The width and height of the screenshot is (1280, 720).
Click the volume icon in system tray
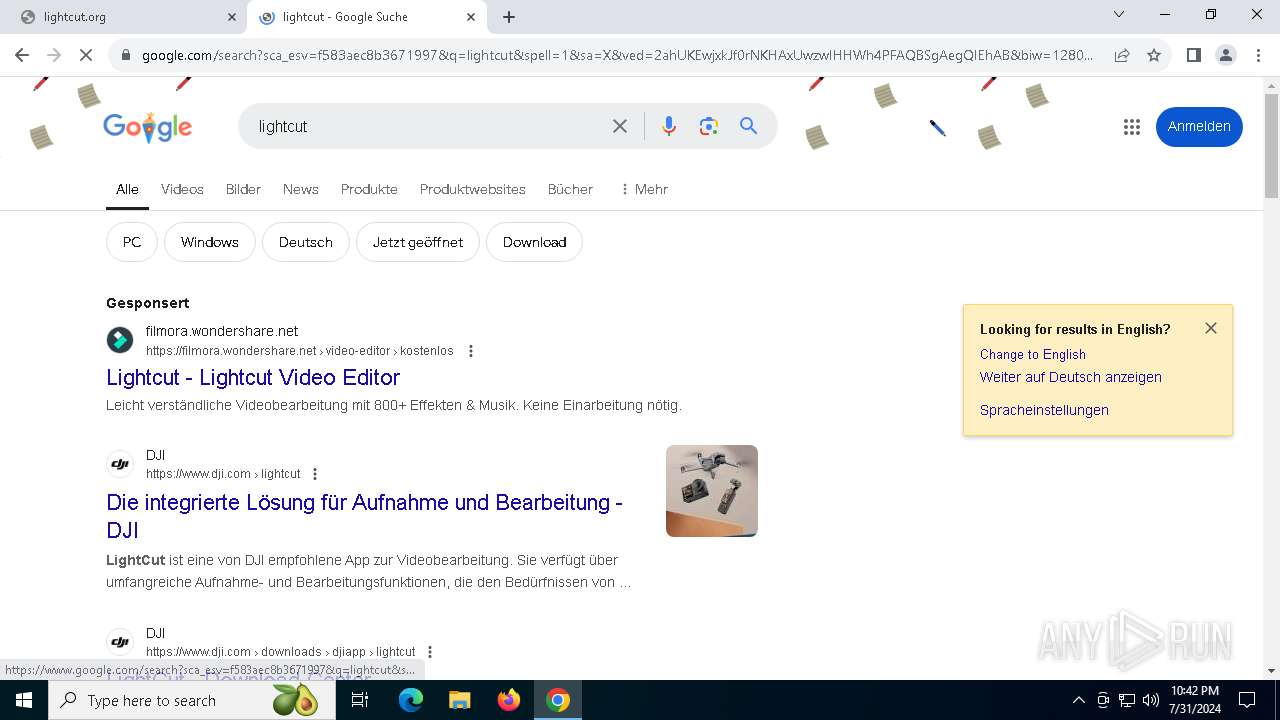[1151, 700]
